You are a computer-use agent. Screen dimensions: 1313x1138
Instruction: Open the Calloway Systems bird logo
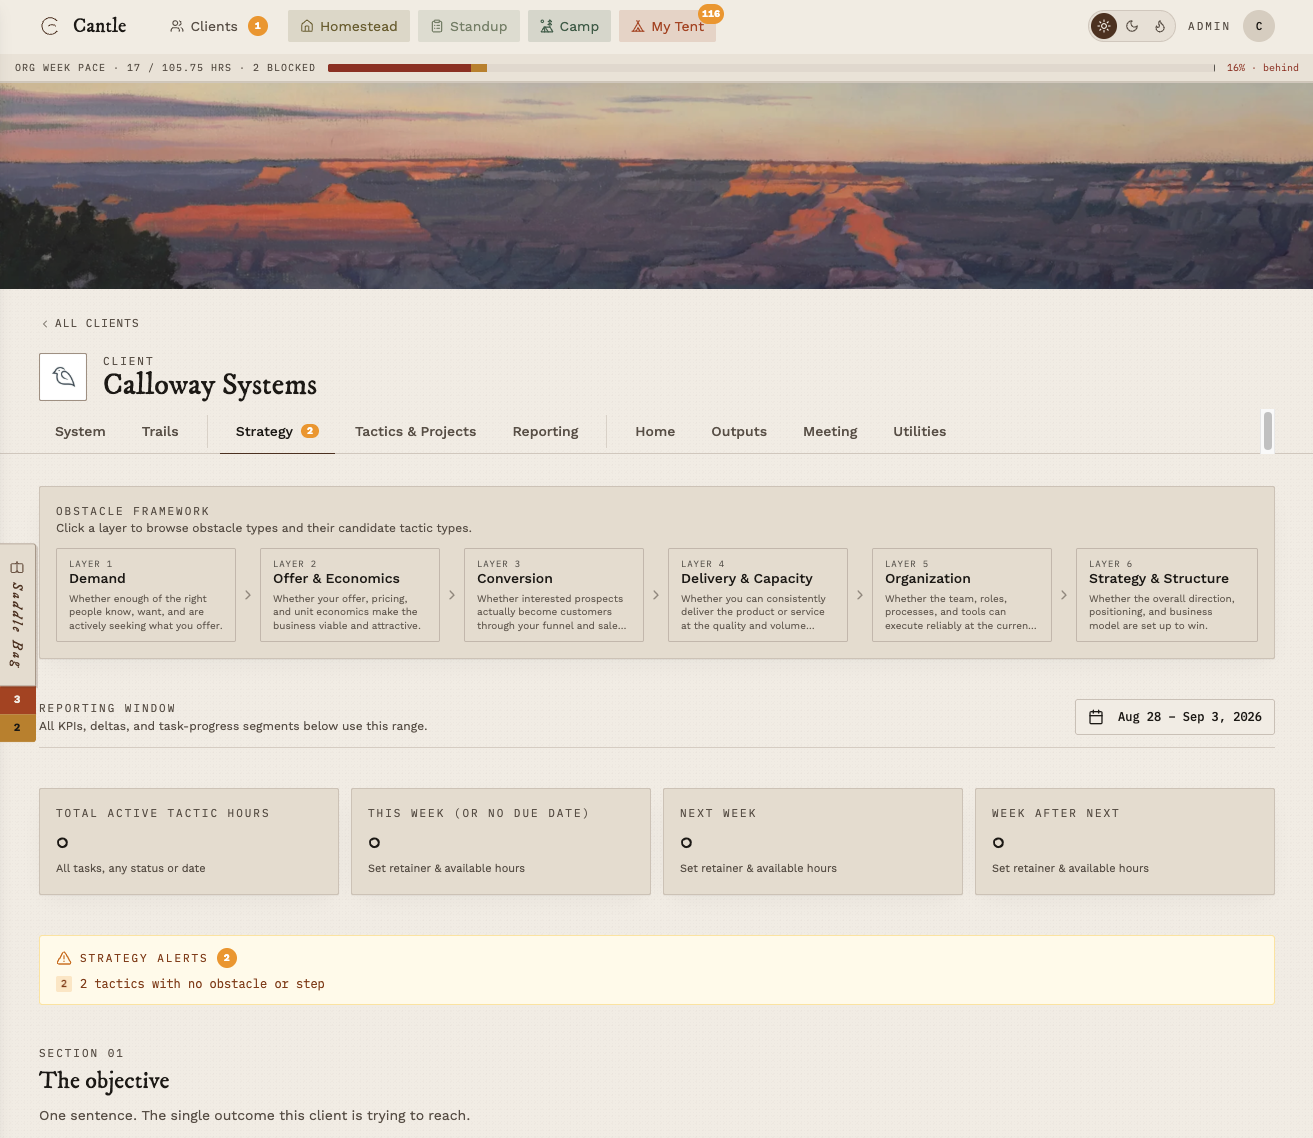(x=63, y=377)
